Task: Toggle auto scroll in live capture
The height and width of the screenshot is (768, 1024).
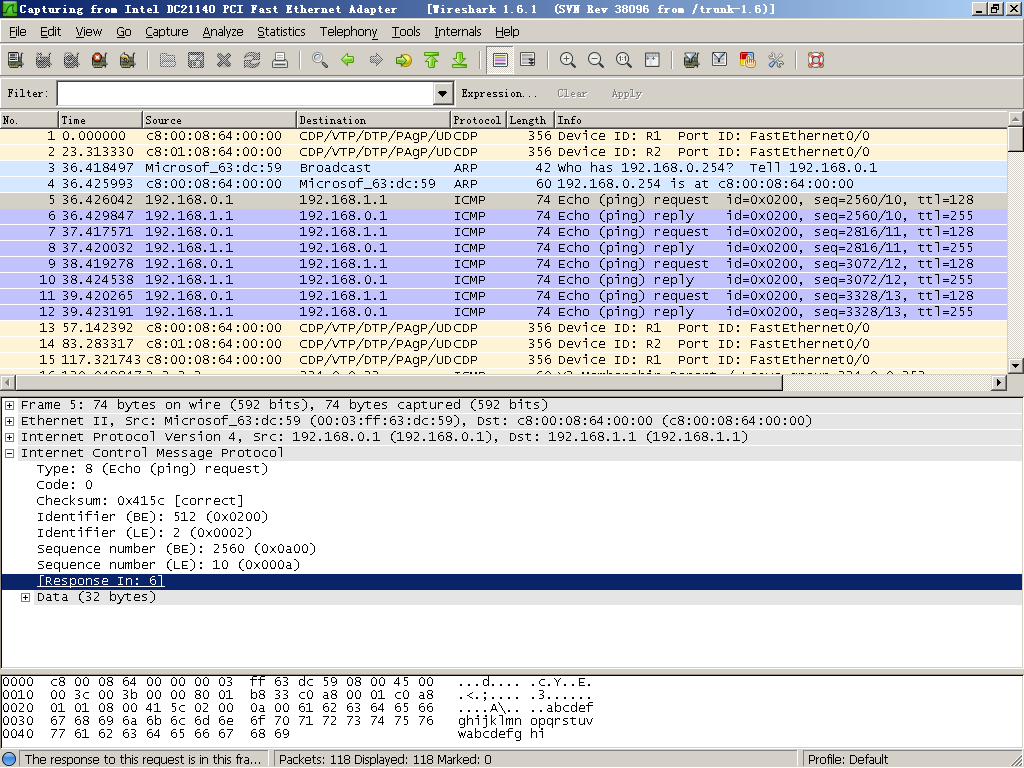Action: (528, 61)
